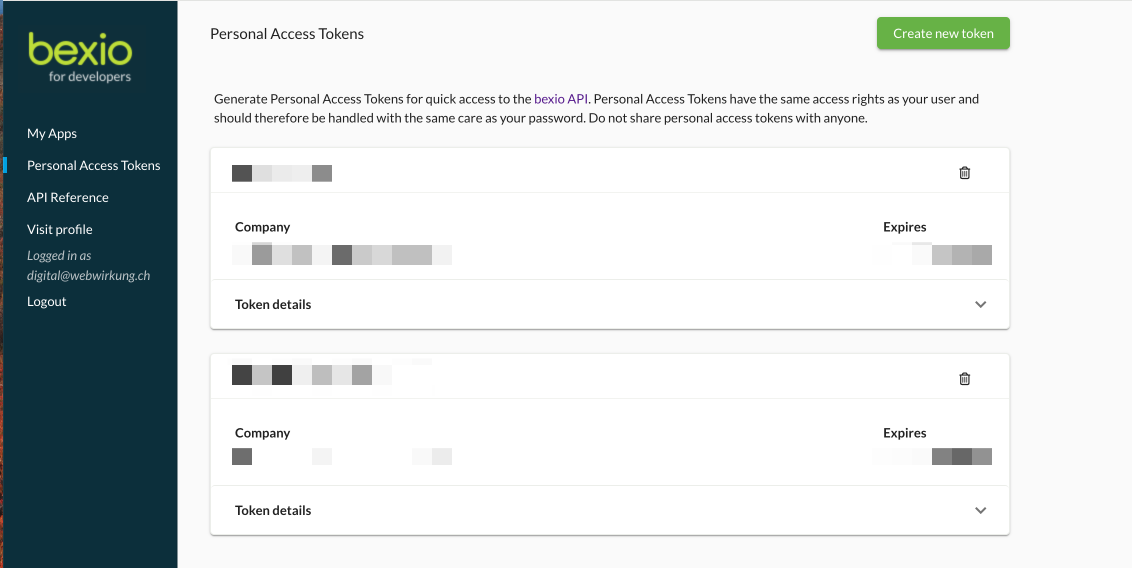The height and width of the screenshot is (568, 1132).
Task: Follow the bexio API link in the description
Action: [x=561, y=99]
